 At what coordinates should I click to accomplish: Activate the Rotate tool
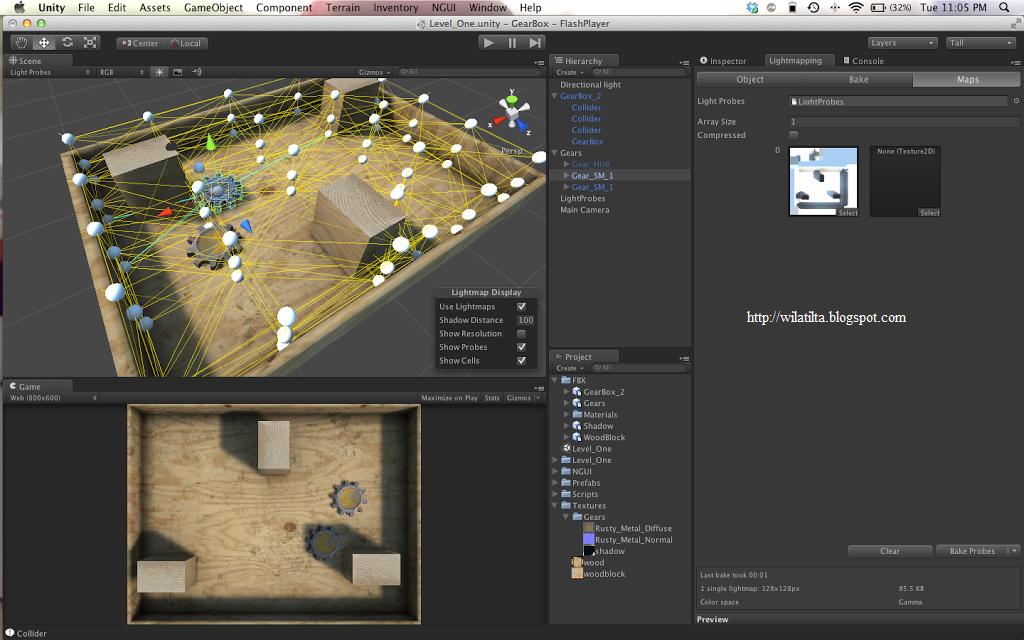point(66,42)
